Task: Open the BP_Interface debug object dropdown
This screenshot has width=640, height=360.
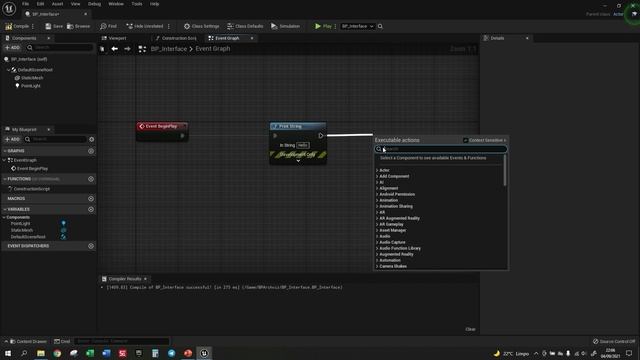Action: tap(358, 26)
